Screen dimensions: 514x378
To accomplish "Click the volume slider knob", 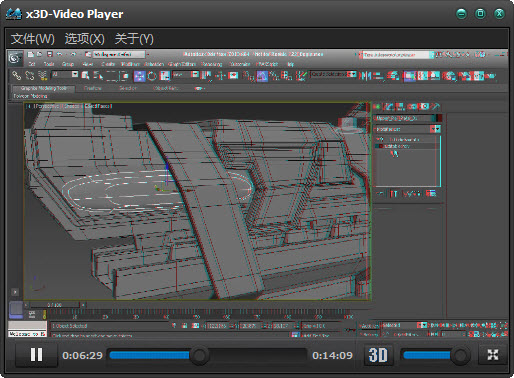I will click(x=460, y=356).
